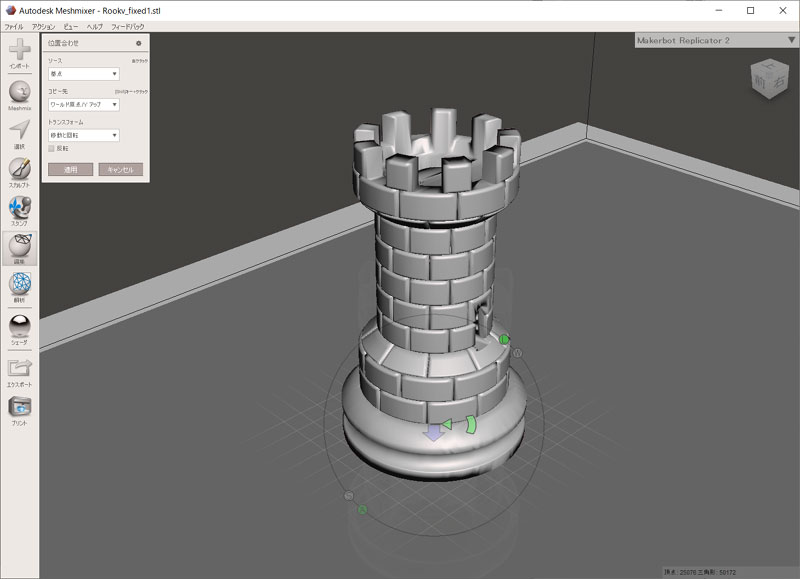
Task: Open the ビュー (View) menu
Action: pyautogui.click(x=70, y=25)
